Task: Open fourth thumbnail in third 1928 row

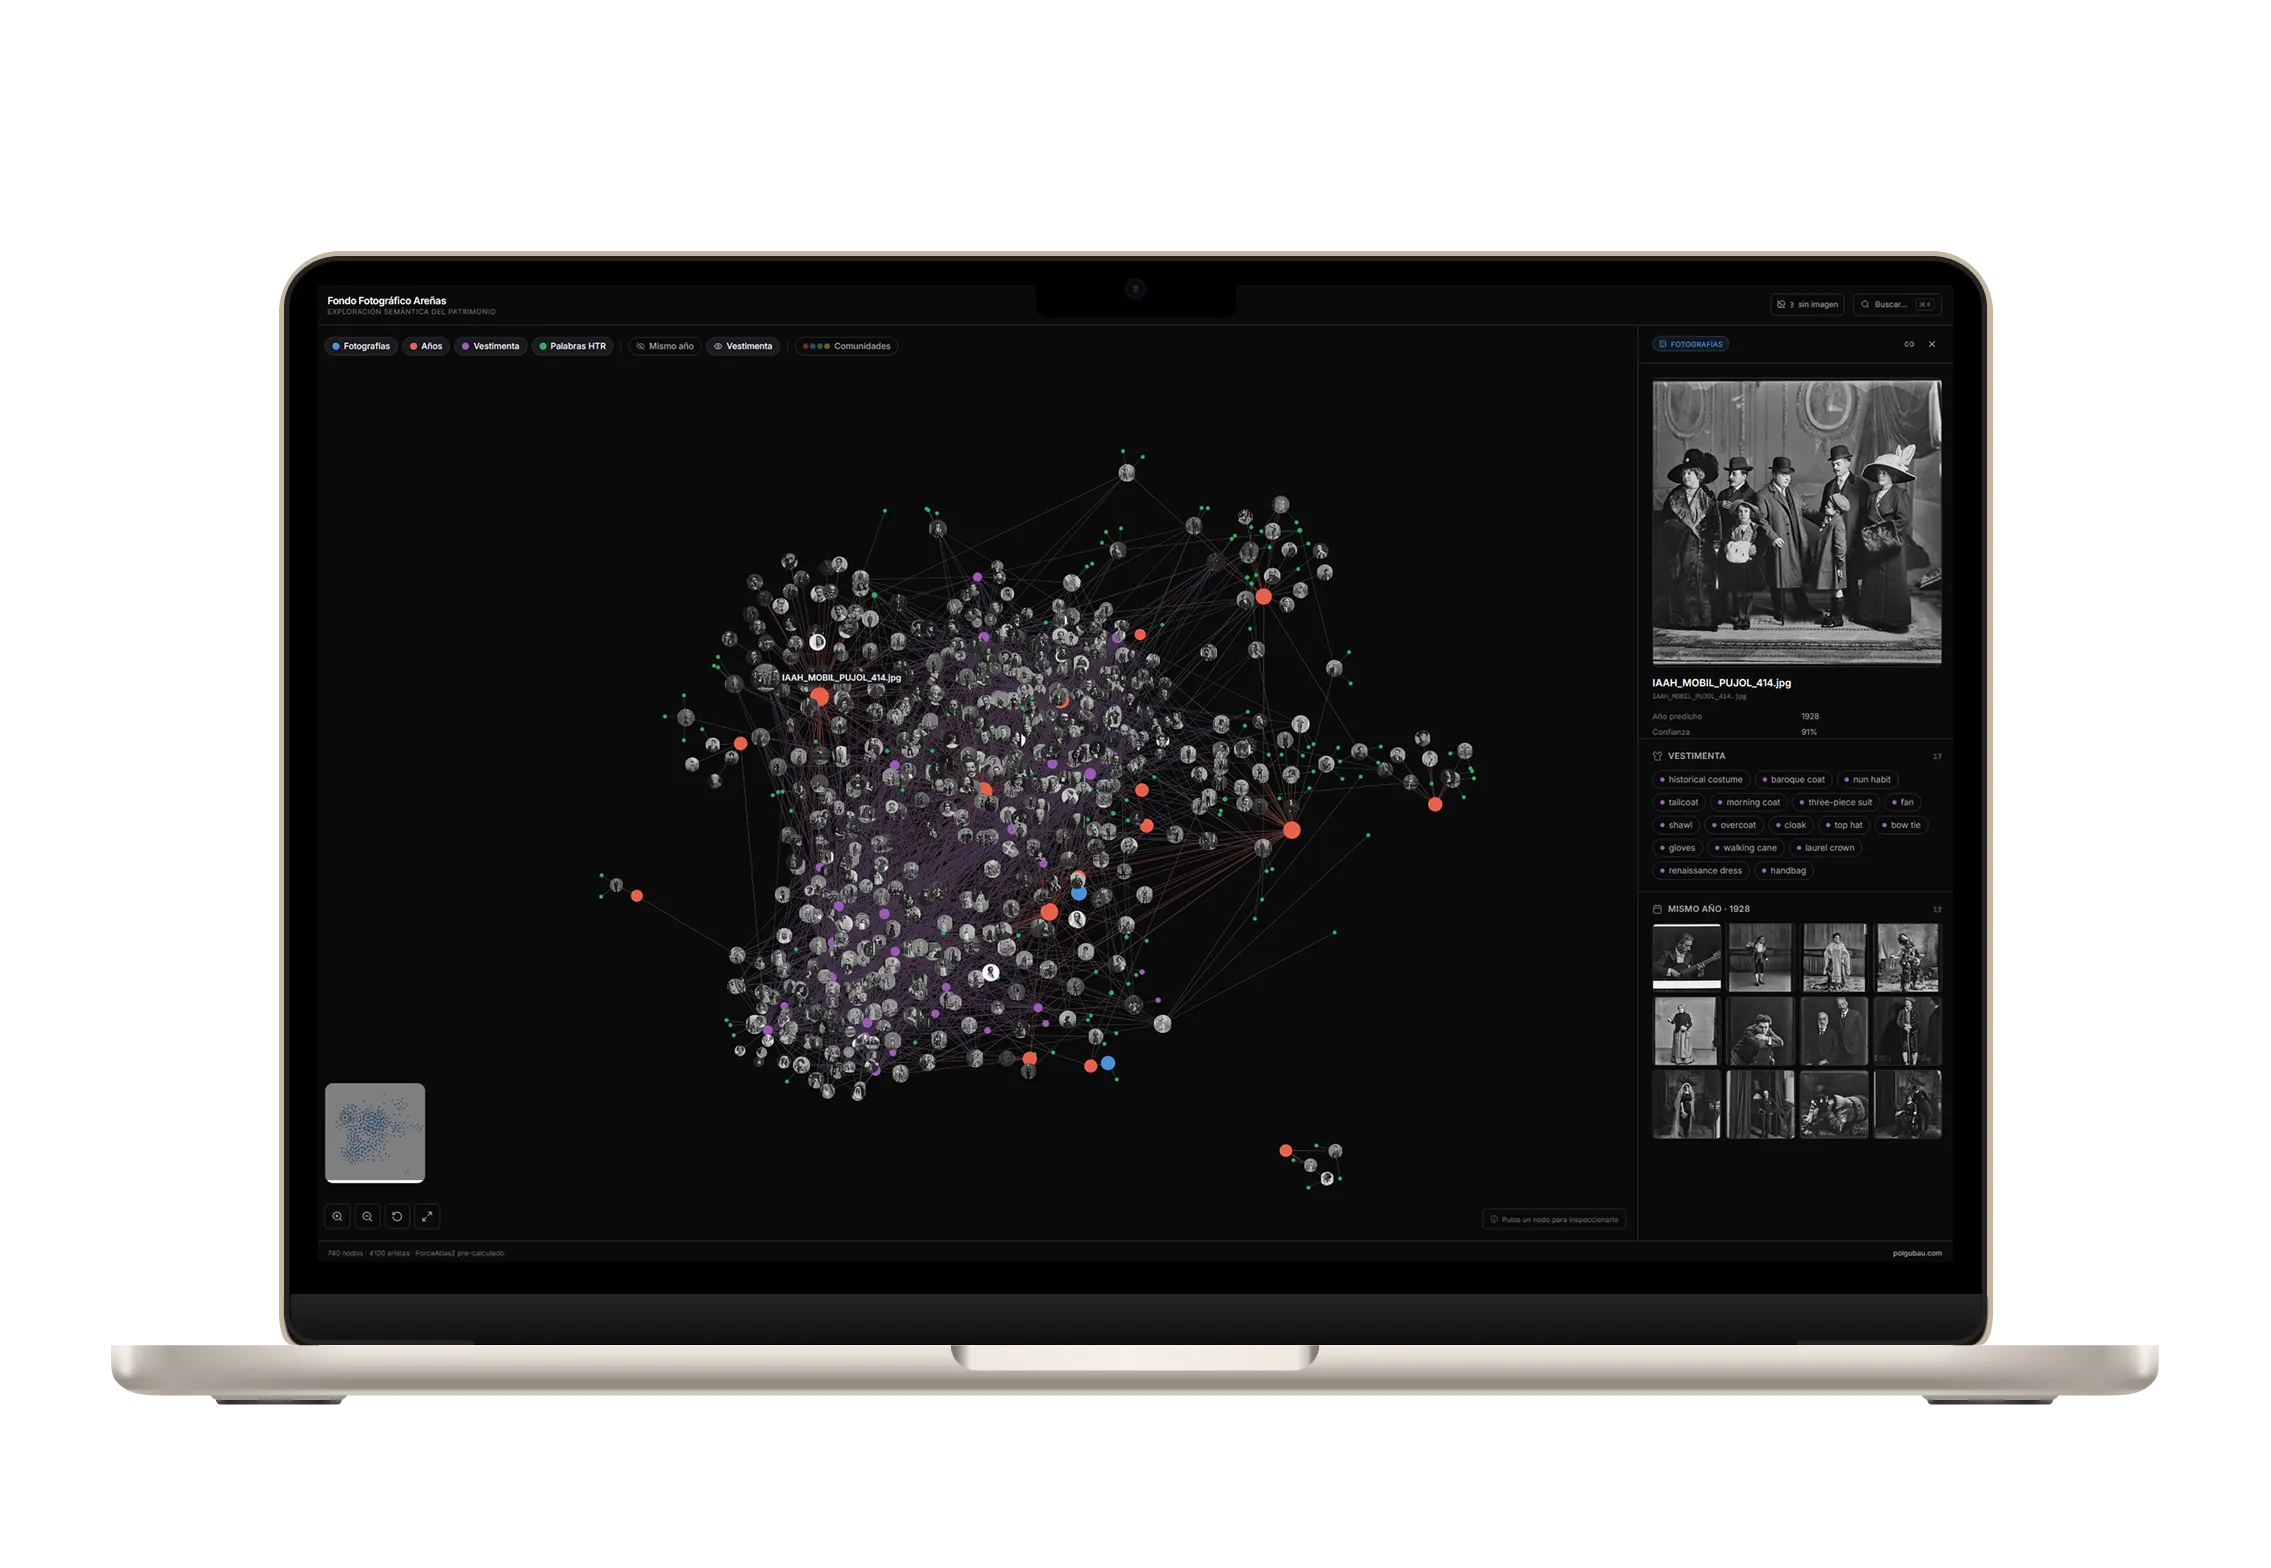Action: tap(1907, 1105)
